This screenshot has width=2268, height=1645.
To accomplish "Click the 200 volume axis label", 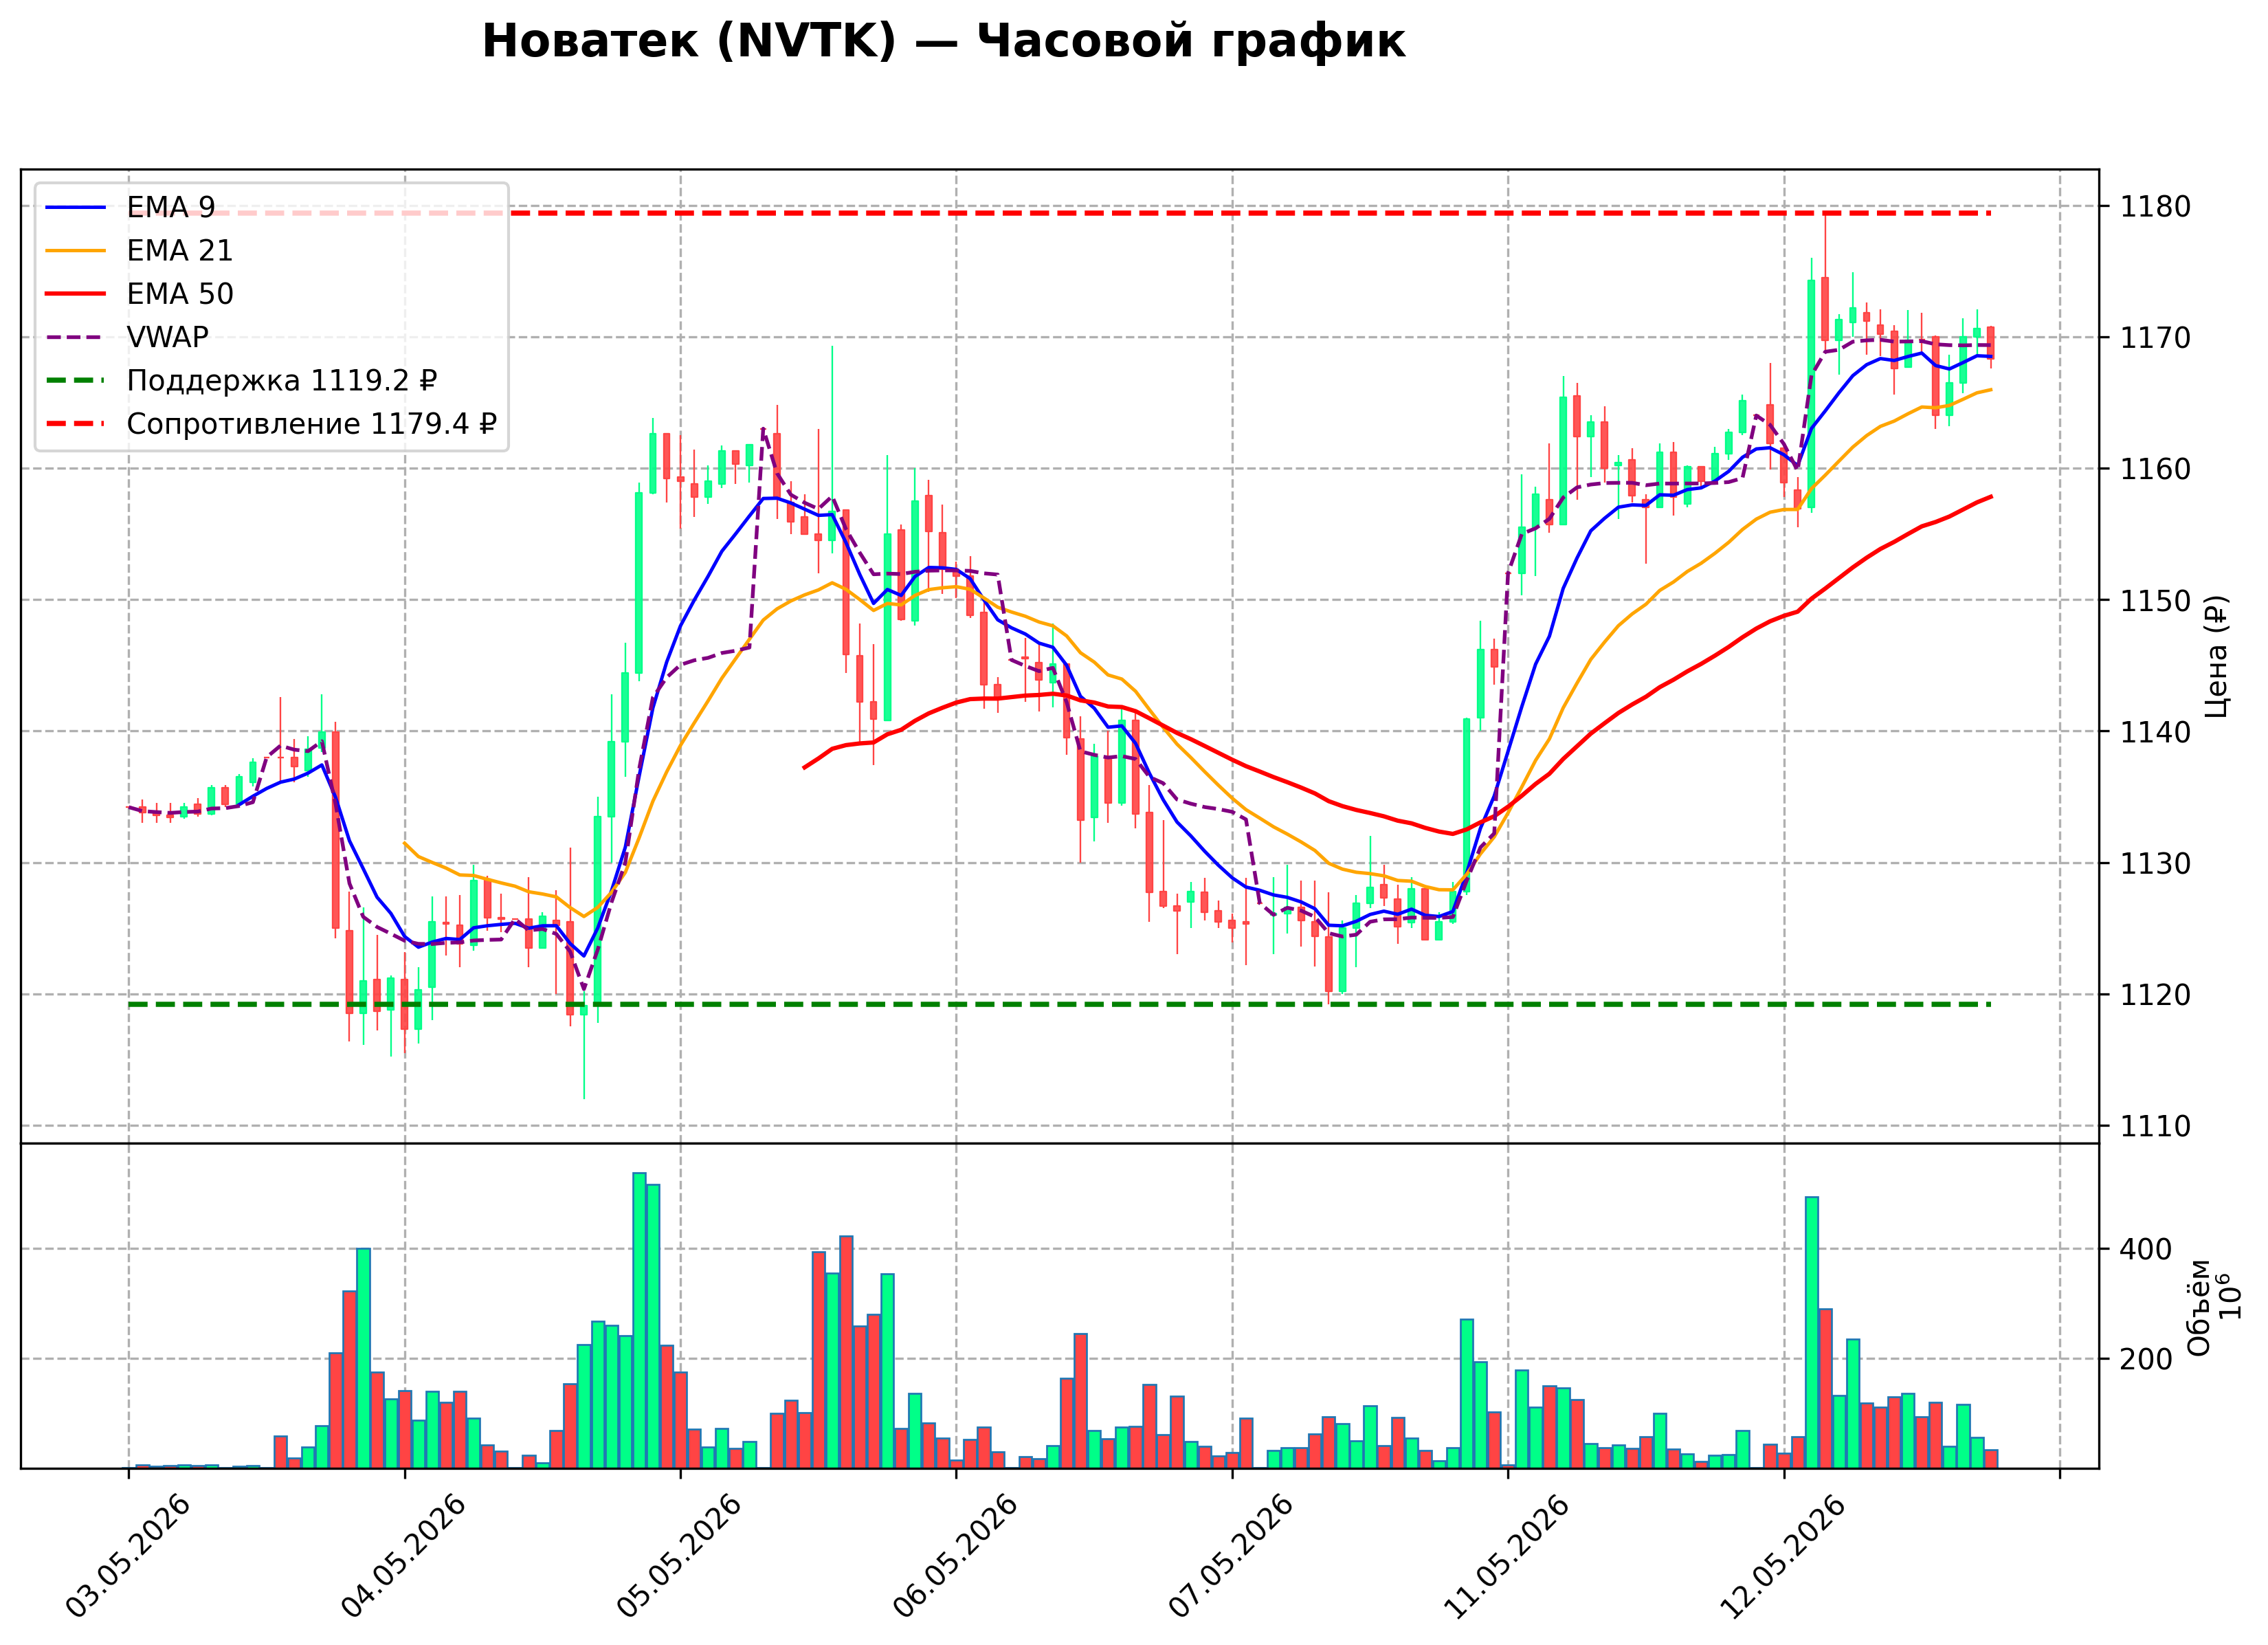I will click(x=2146, y=1360).
